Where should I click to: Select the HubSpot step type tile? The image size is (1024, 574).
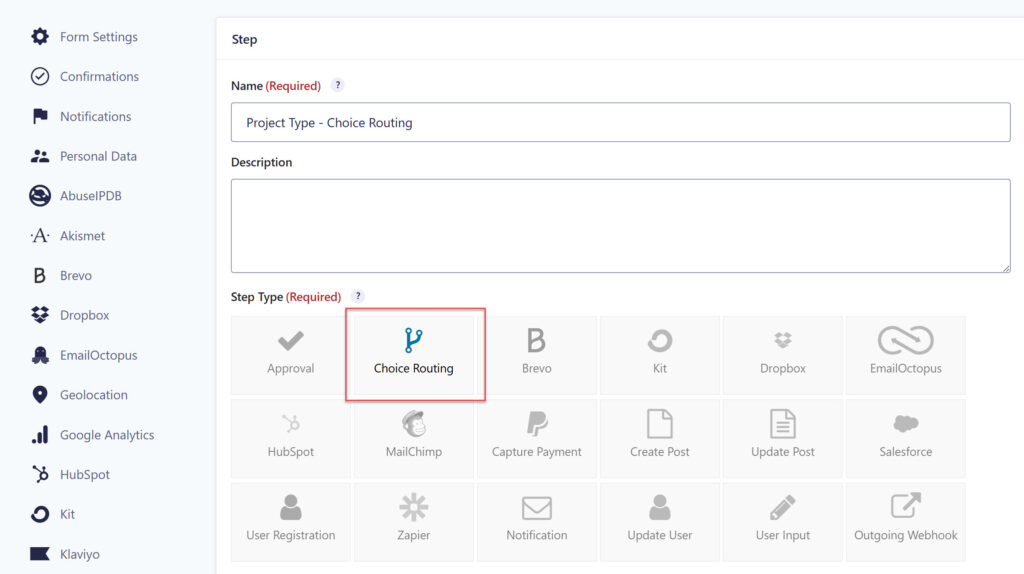pos(291,439)
